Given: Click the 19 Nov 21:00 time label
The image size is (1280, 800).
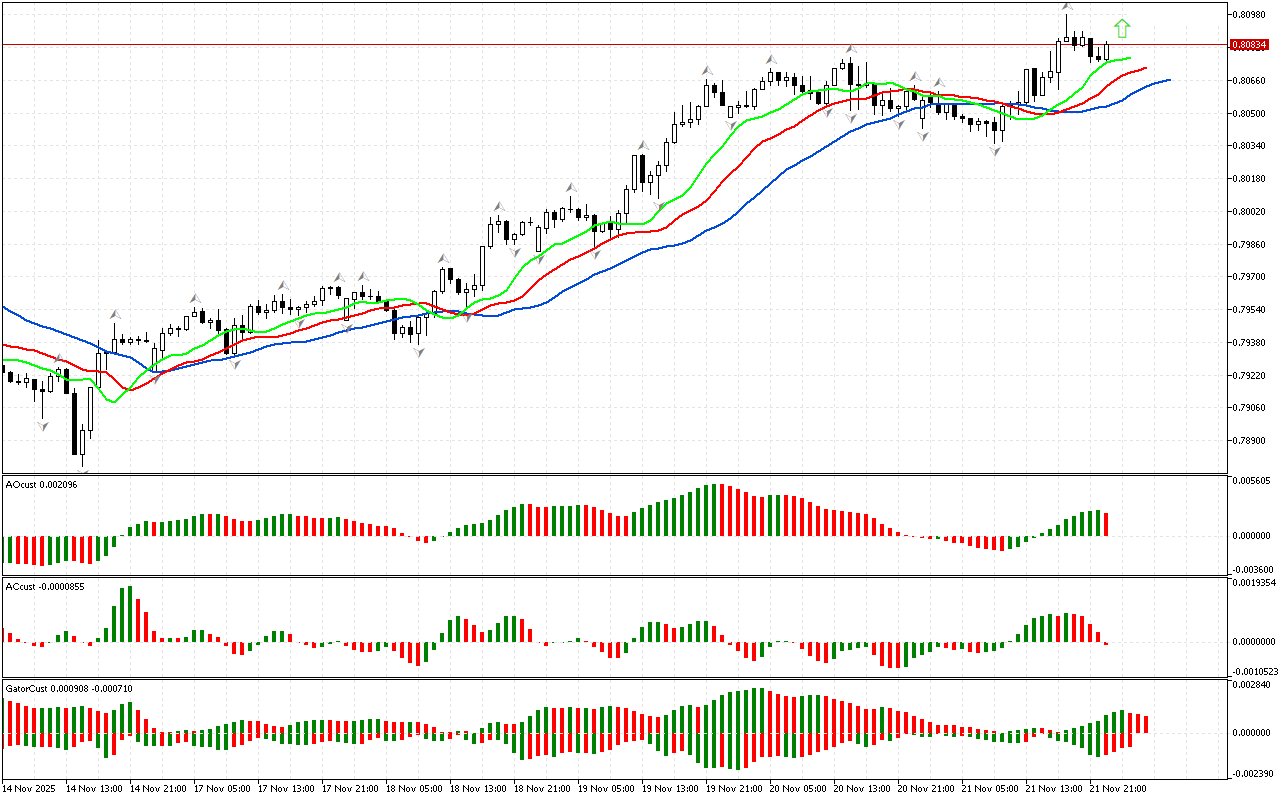Looking at the screenshot, I should (731, 788).
